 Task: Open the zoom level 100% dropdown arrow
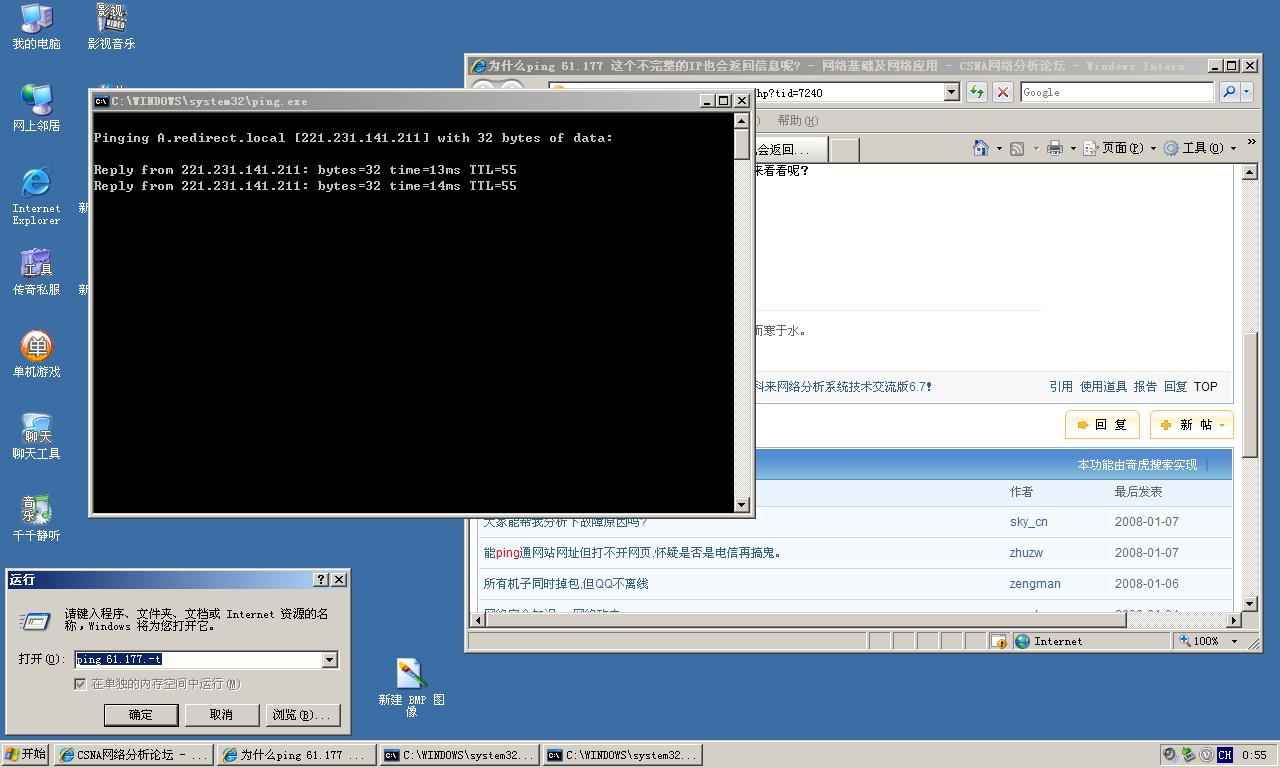click(1234, 641)
